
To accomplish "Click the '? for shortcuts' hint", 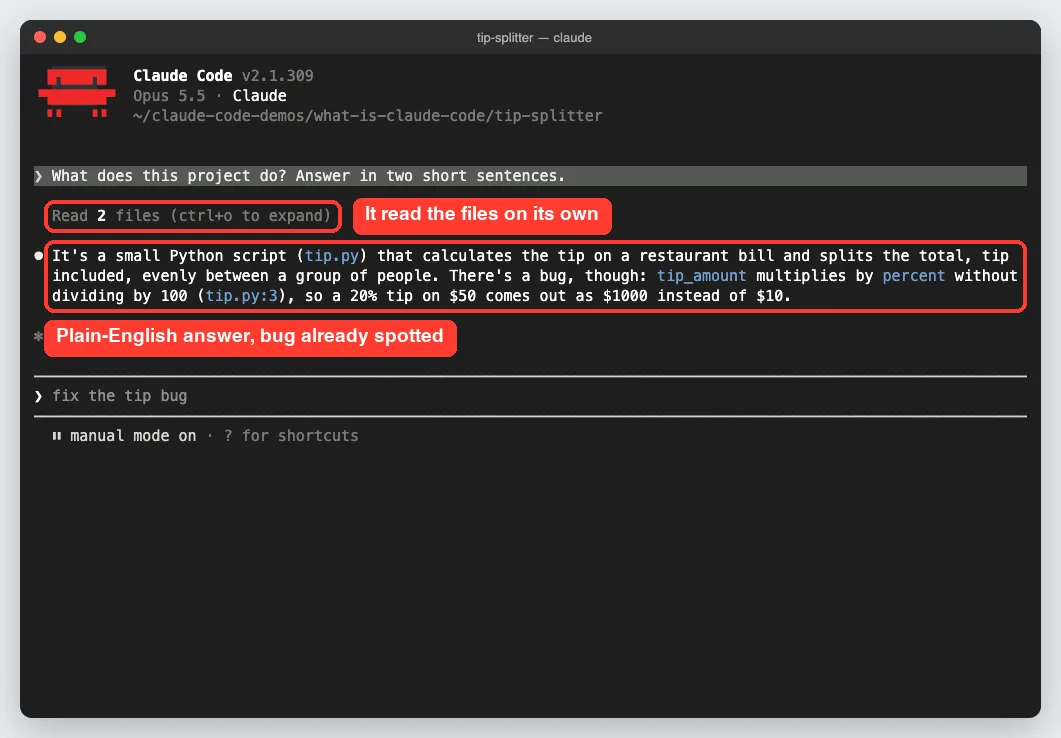I will pos(291,436).
